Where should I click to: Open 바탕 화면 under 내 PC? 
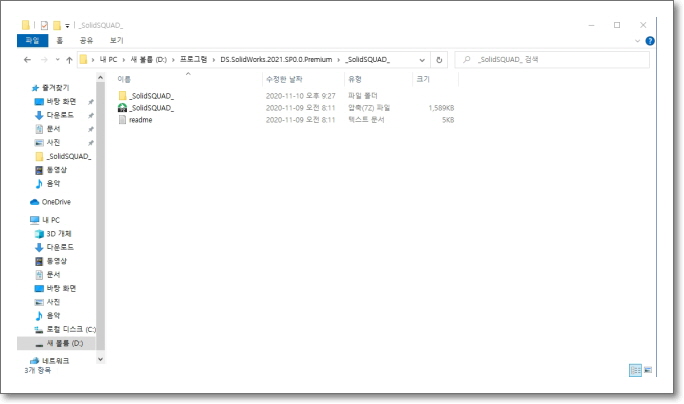click(55, 288)
